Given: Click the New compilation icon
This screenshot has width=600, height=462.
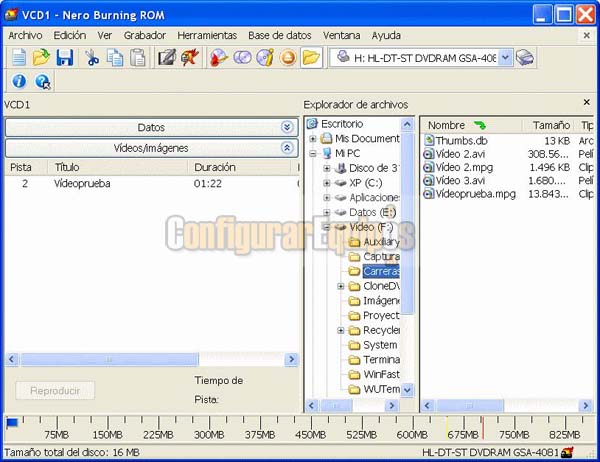Looking at the screenshot, I should tap(18, 58).
